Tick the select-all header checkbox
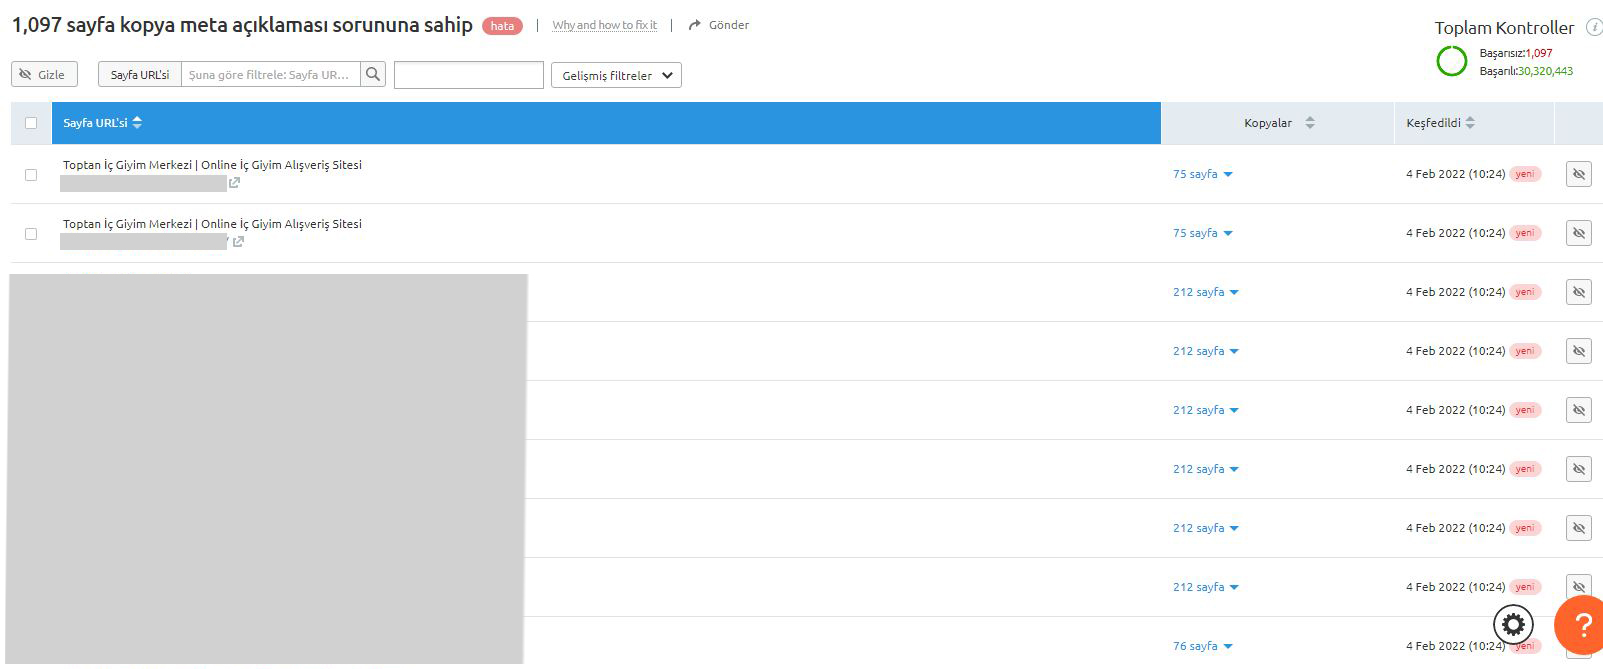 point(31,123)
